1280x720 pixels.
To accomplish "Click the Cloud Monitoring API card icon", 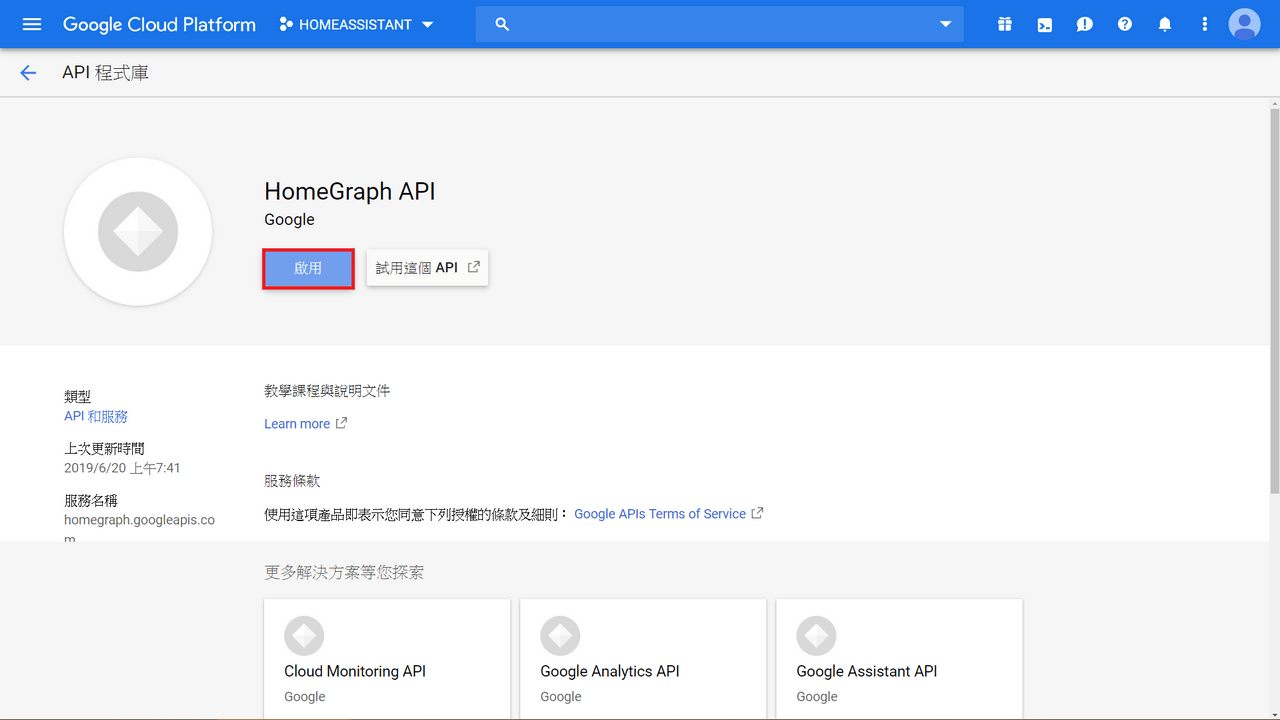I will click(x=304, y=635).
